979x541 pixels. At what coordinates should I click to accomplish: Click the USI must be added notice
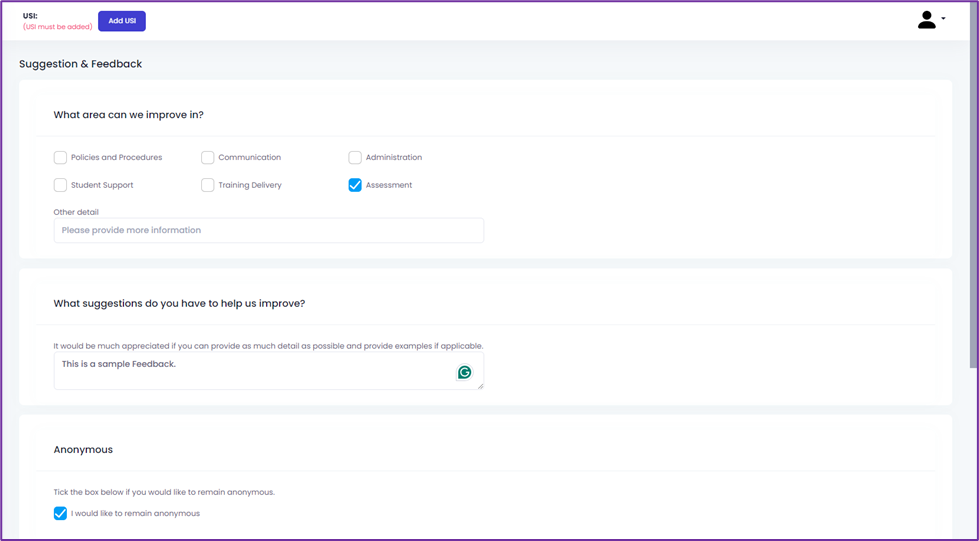click(57, 27)
